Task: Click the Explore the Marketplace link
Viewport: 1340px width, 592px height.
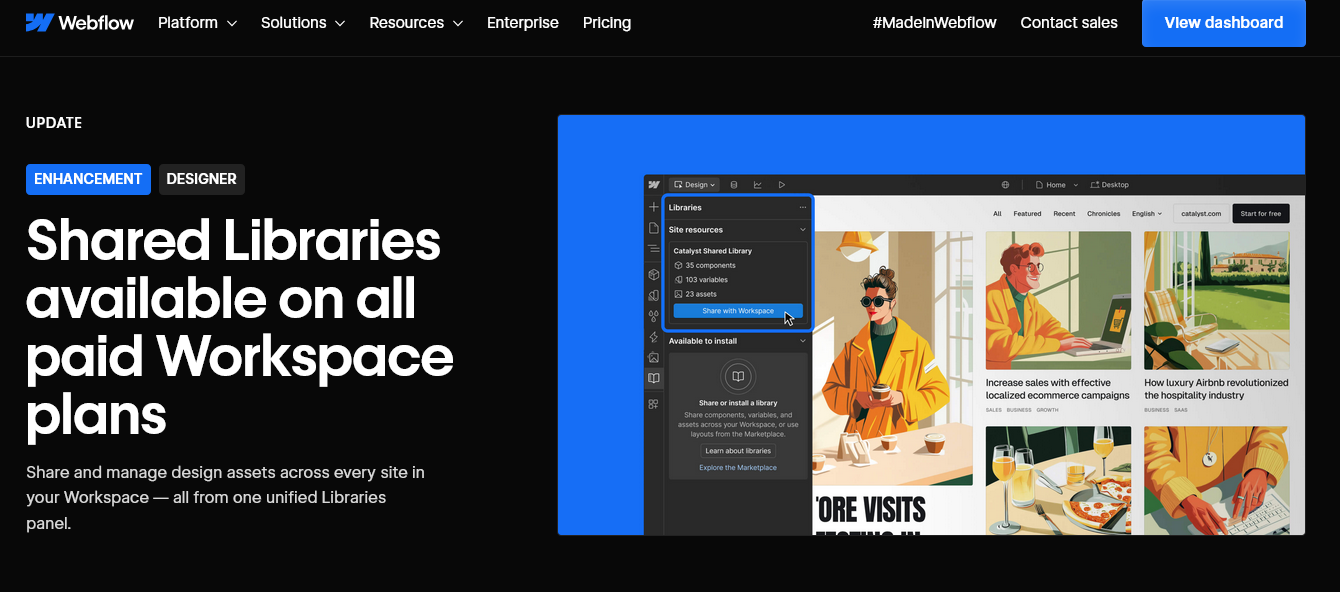Action: 738,468
